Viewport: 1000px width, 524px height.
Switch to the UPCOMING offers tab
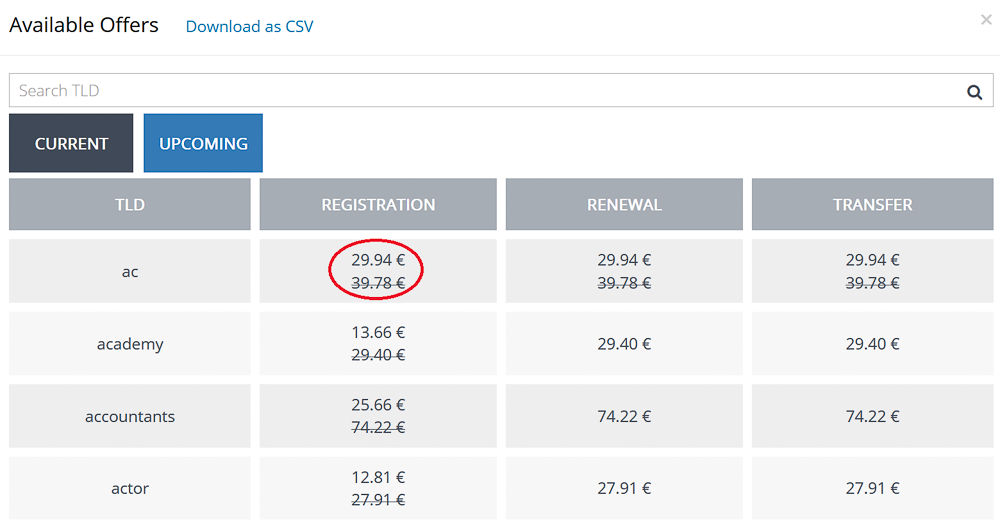(203, 143)
